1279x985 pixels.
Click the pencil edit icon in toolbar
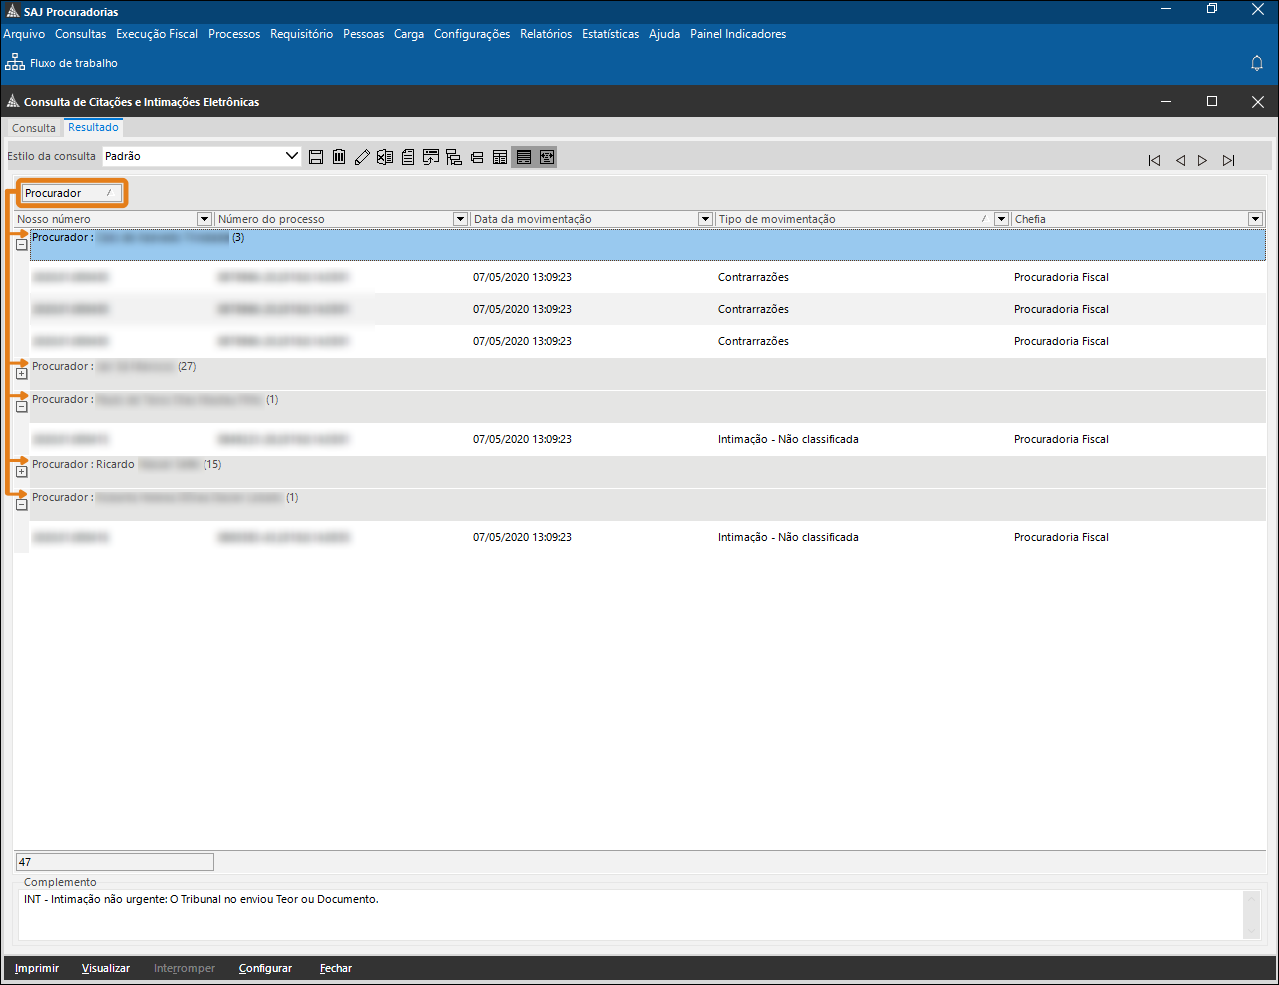[x=362, y=157]
